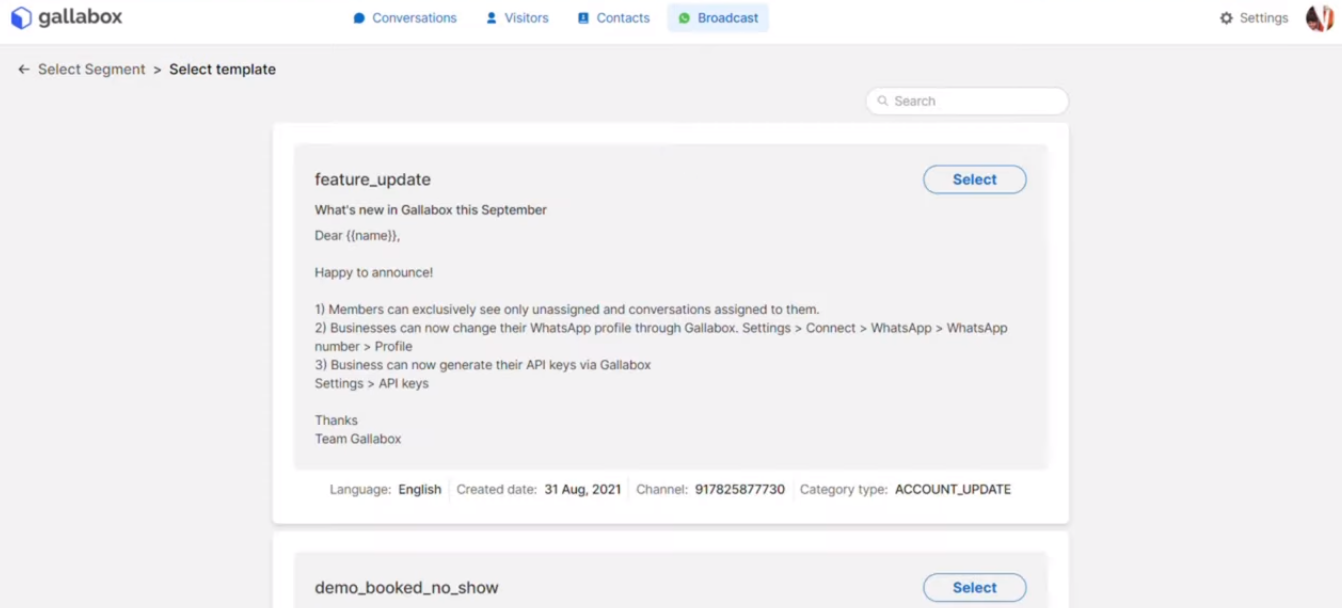Click the Category type ACCOUNT_UPDATE value
The height and width of the screenshot is (608, 1342).
(953, 490)
